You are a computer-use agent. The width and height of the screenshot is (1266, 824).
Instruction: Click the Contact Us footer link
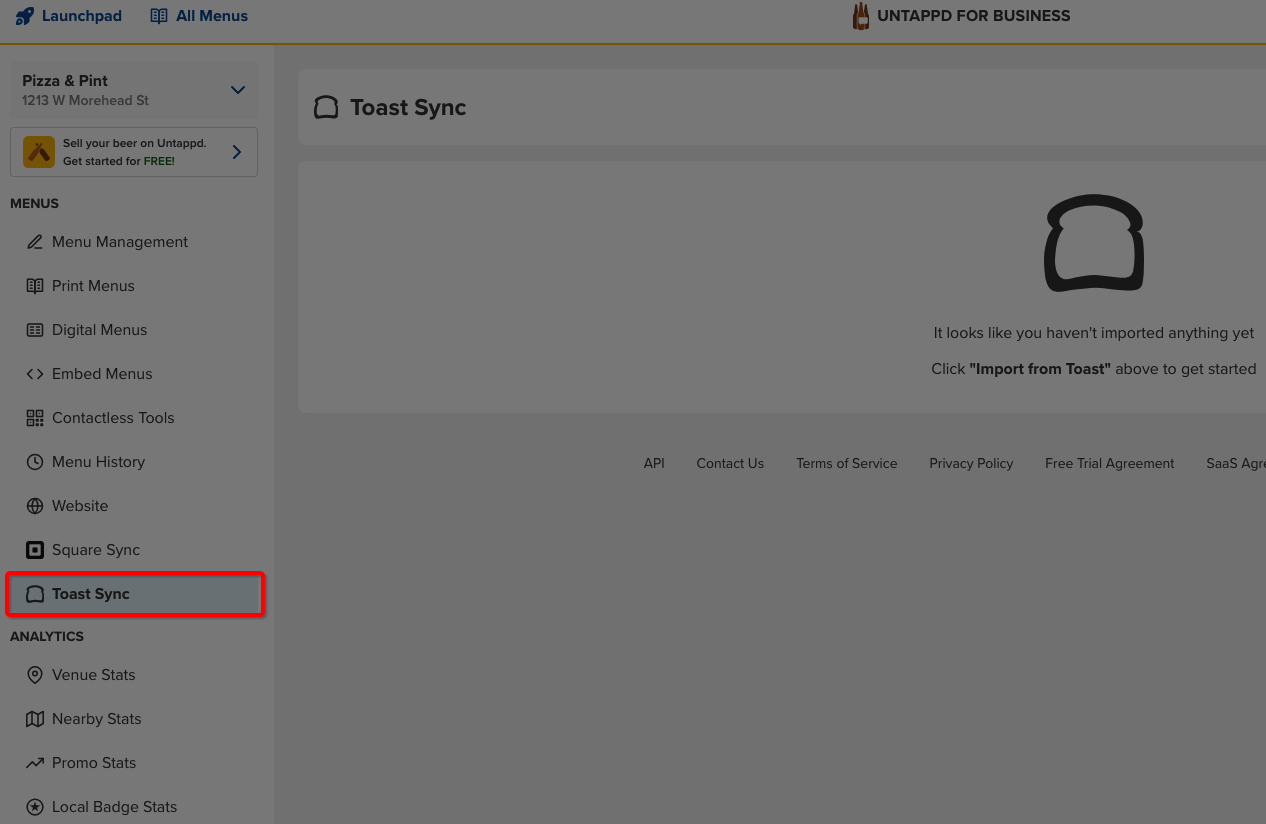730,463
